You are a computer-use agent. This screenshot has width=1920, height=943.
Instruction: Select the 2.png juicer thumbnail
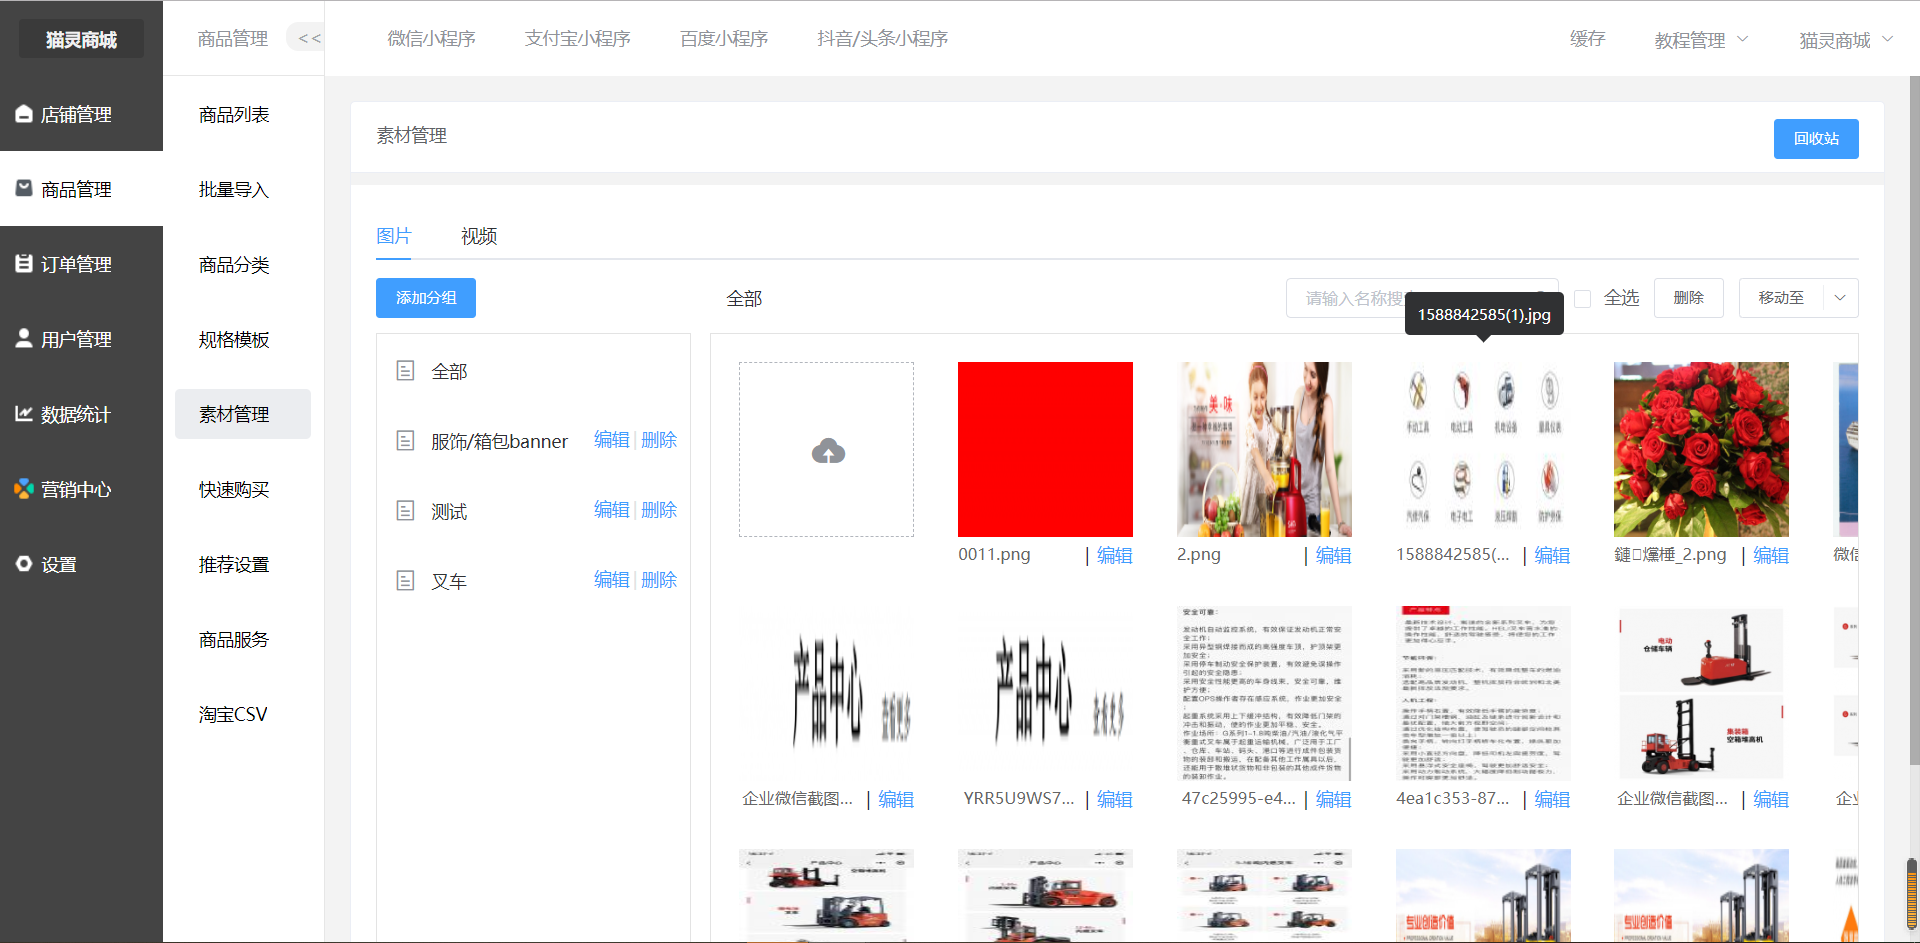[x=1264, y=449]
